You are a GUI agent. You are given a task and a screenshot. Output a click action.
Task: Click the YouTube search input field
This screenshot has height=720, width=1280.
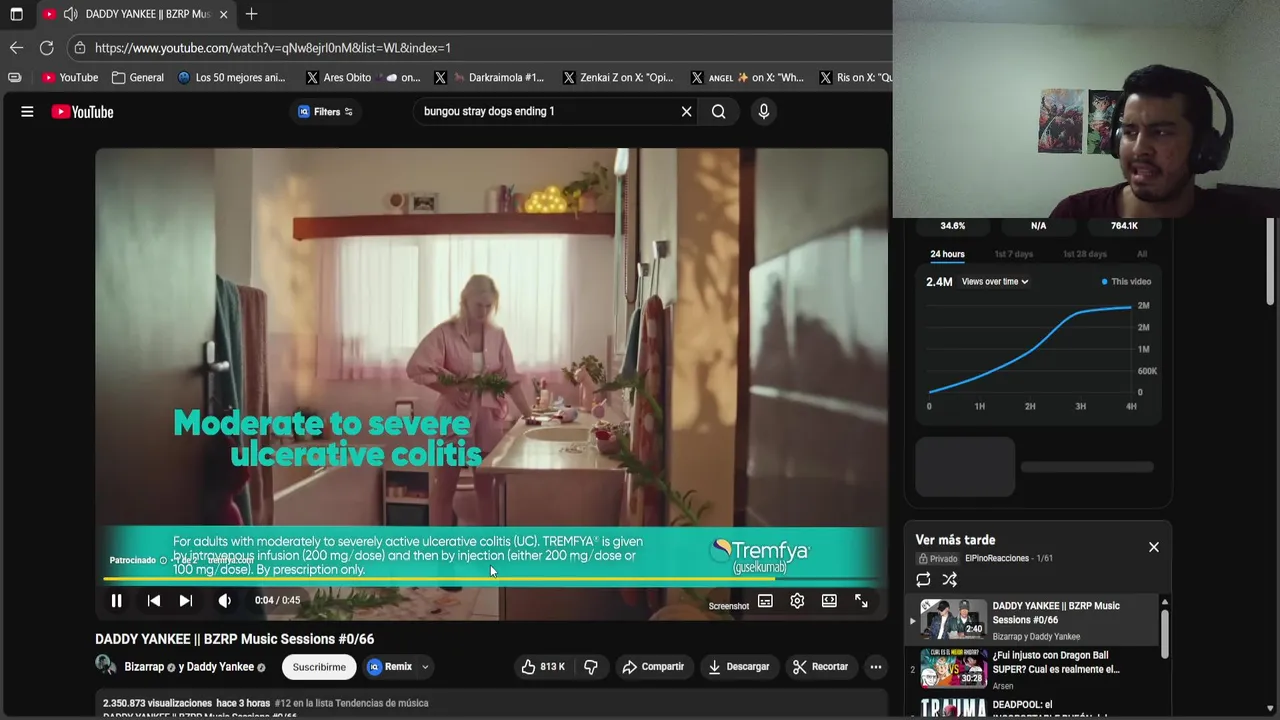pyautogui.click(x=548, y=111)
